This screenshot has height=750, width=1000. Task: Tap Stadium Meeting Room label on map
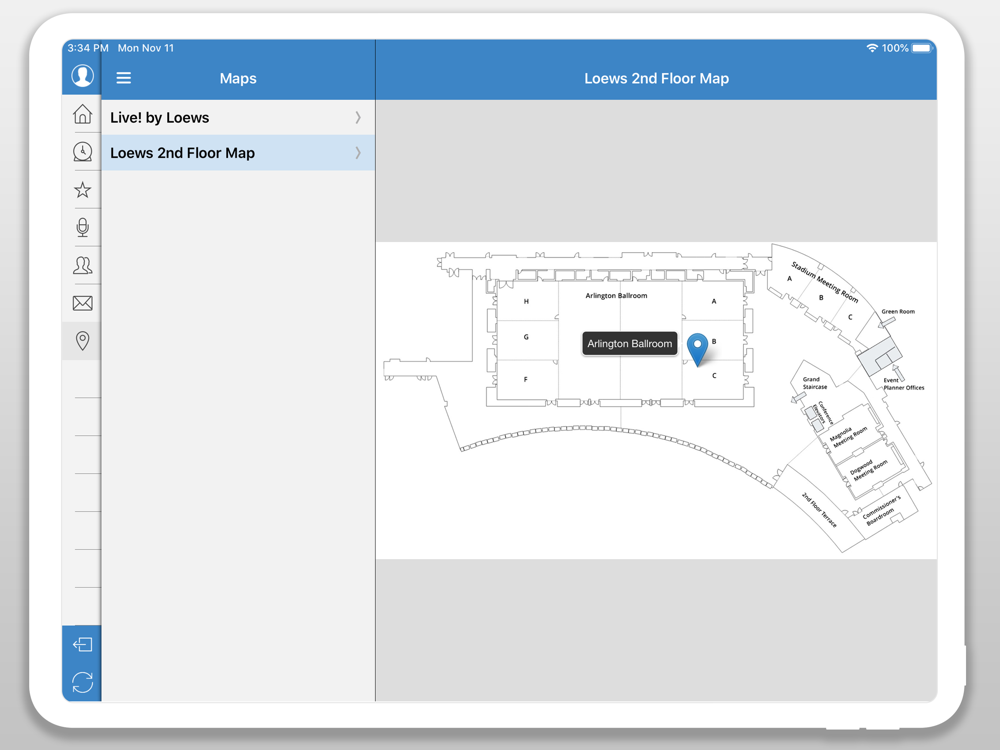(x=825, y=282)
